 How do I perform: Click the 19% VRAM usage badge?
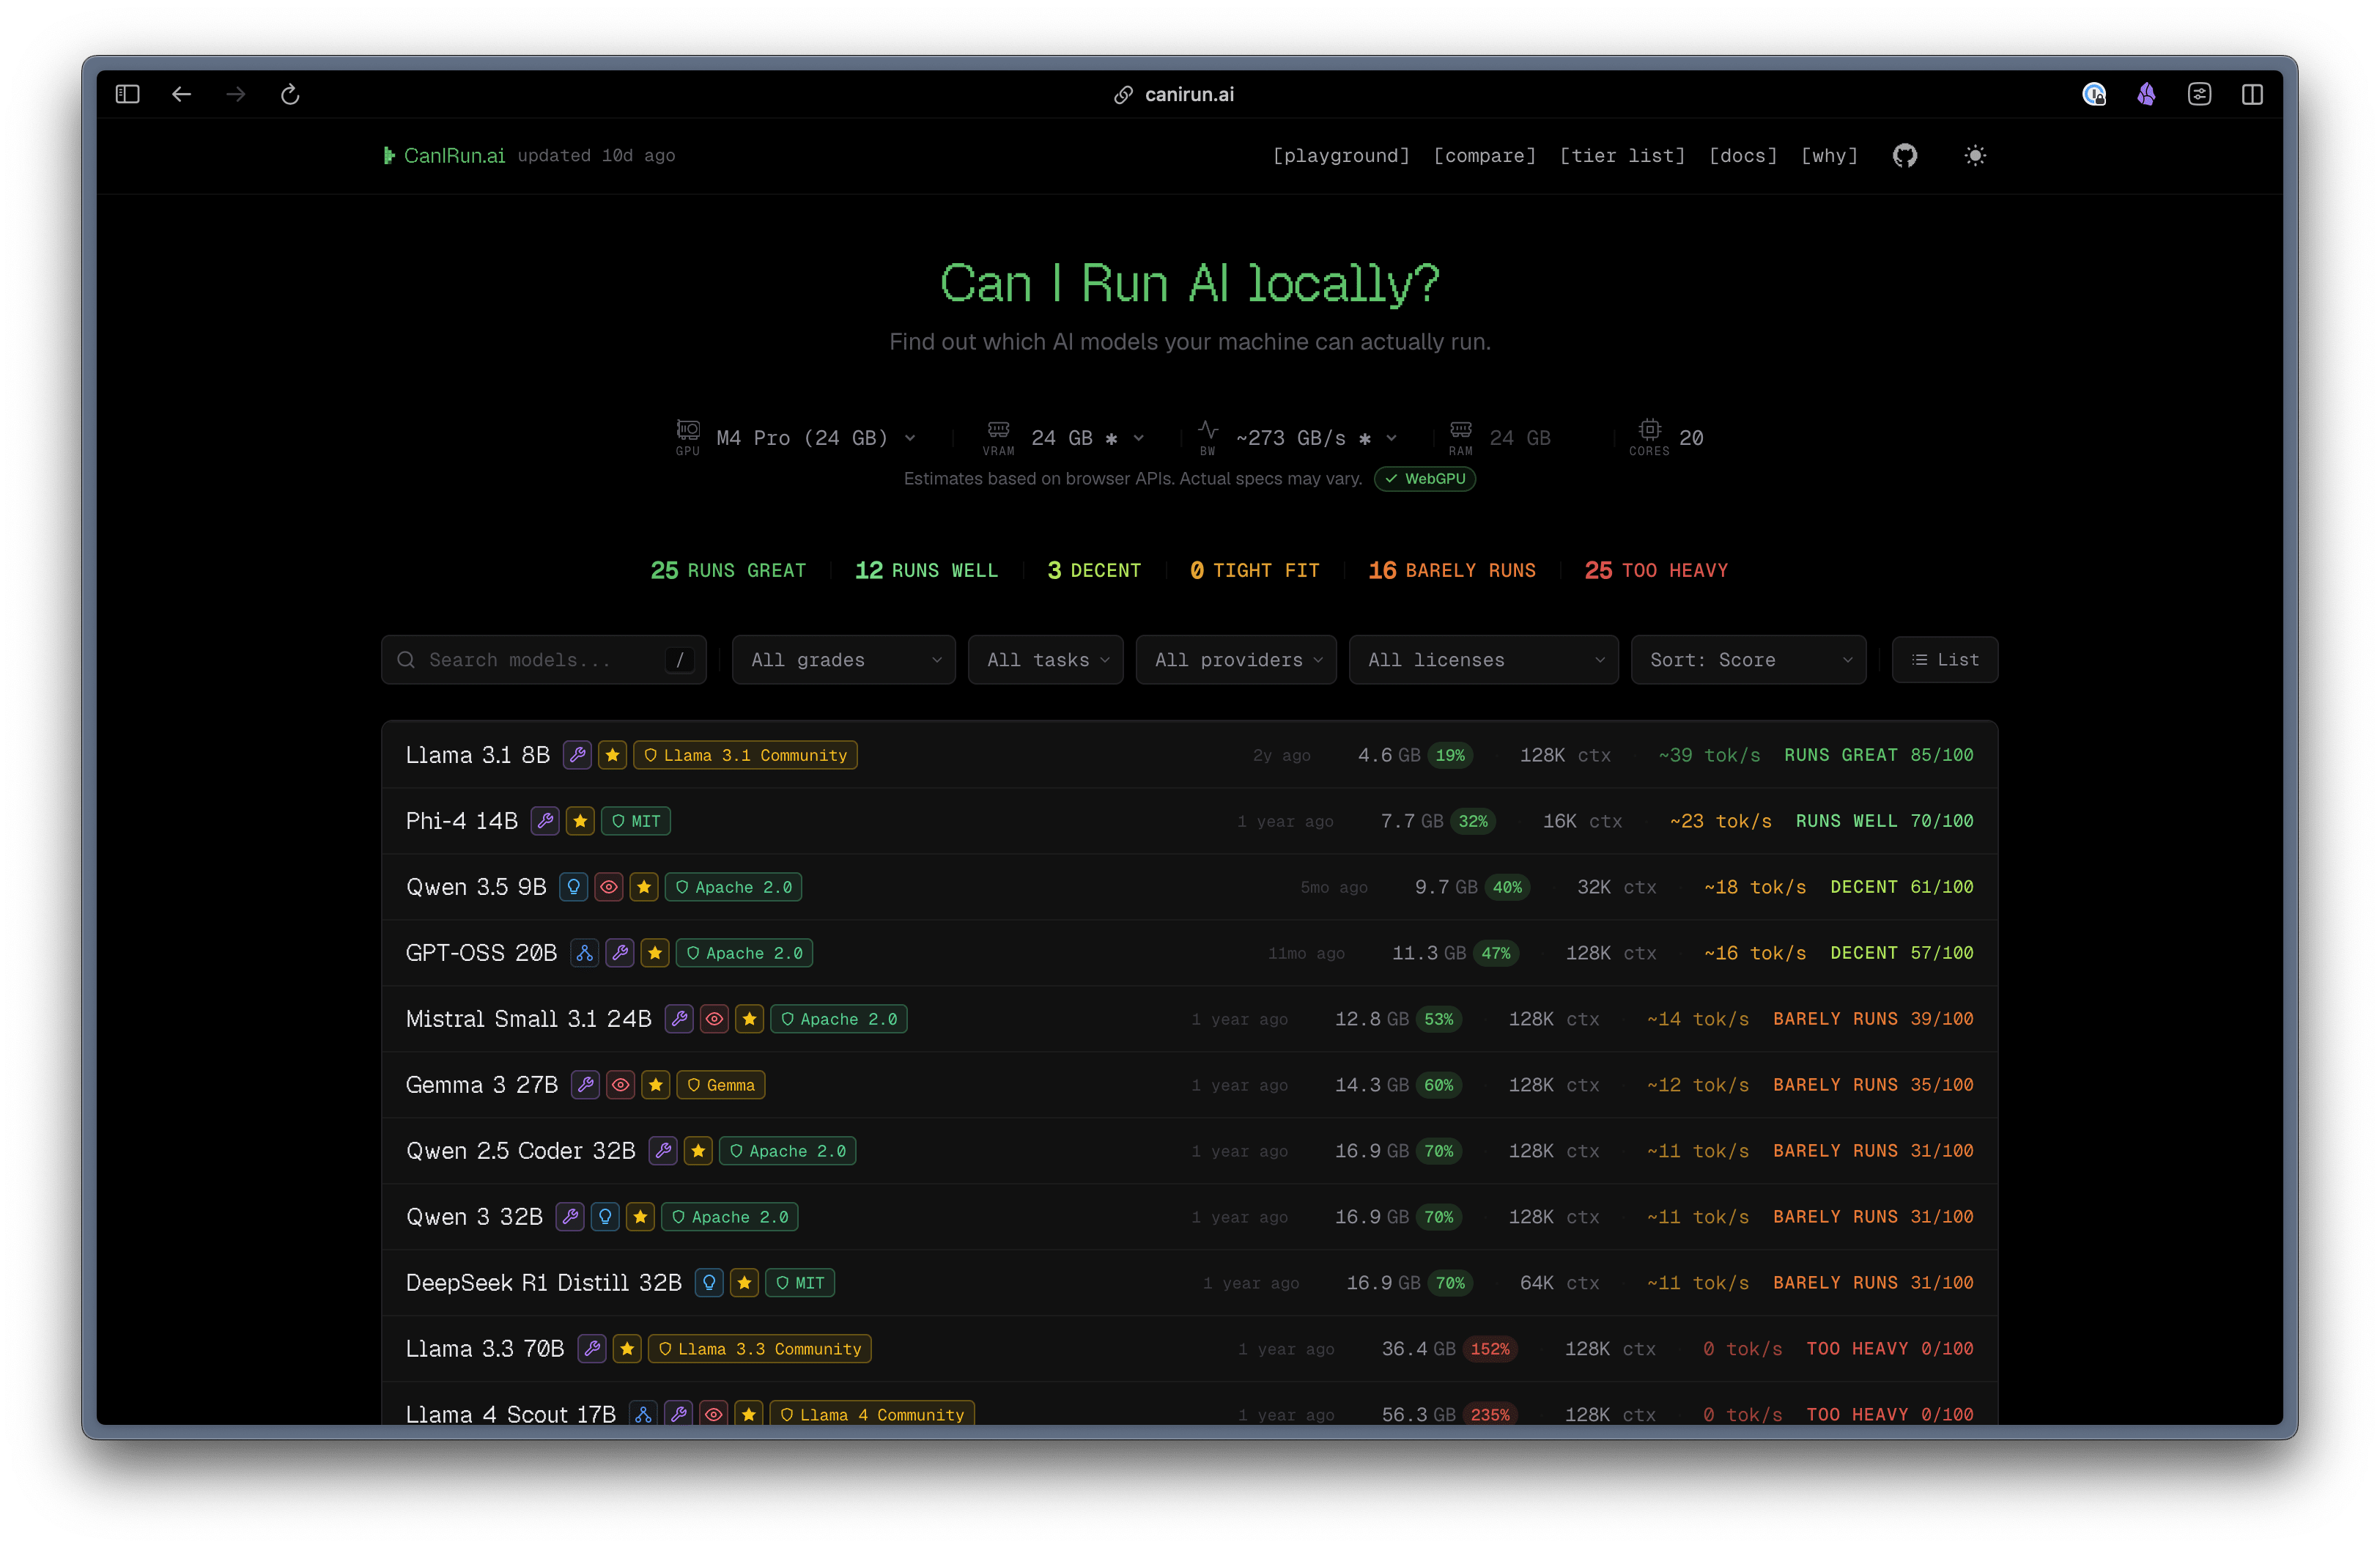1450,755
